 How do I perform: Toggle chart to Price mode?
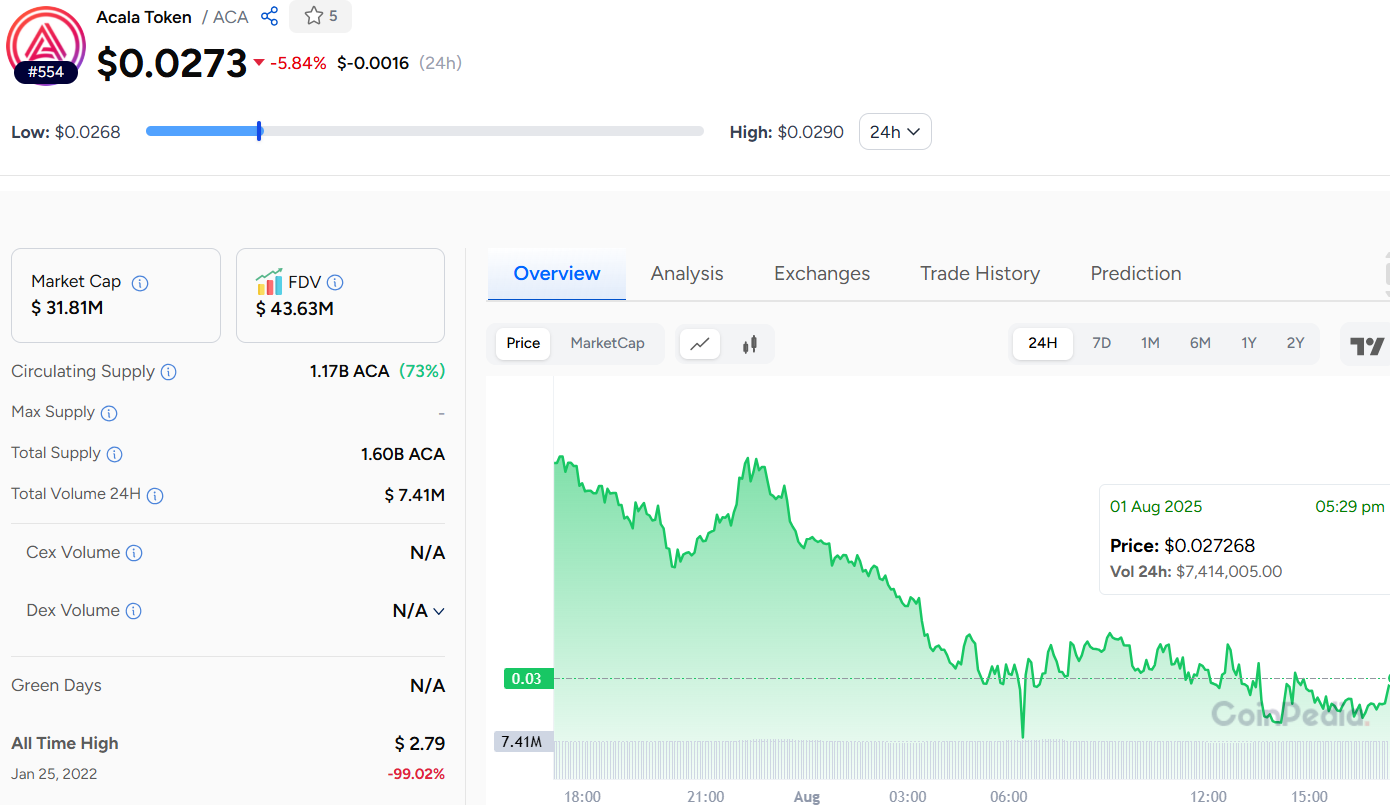coord(523,343)
